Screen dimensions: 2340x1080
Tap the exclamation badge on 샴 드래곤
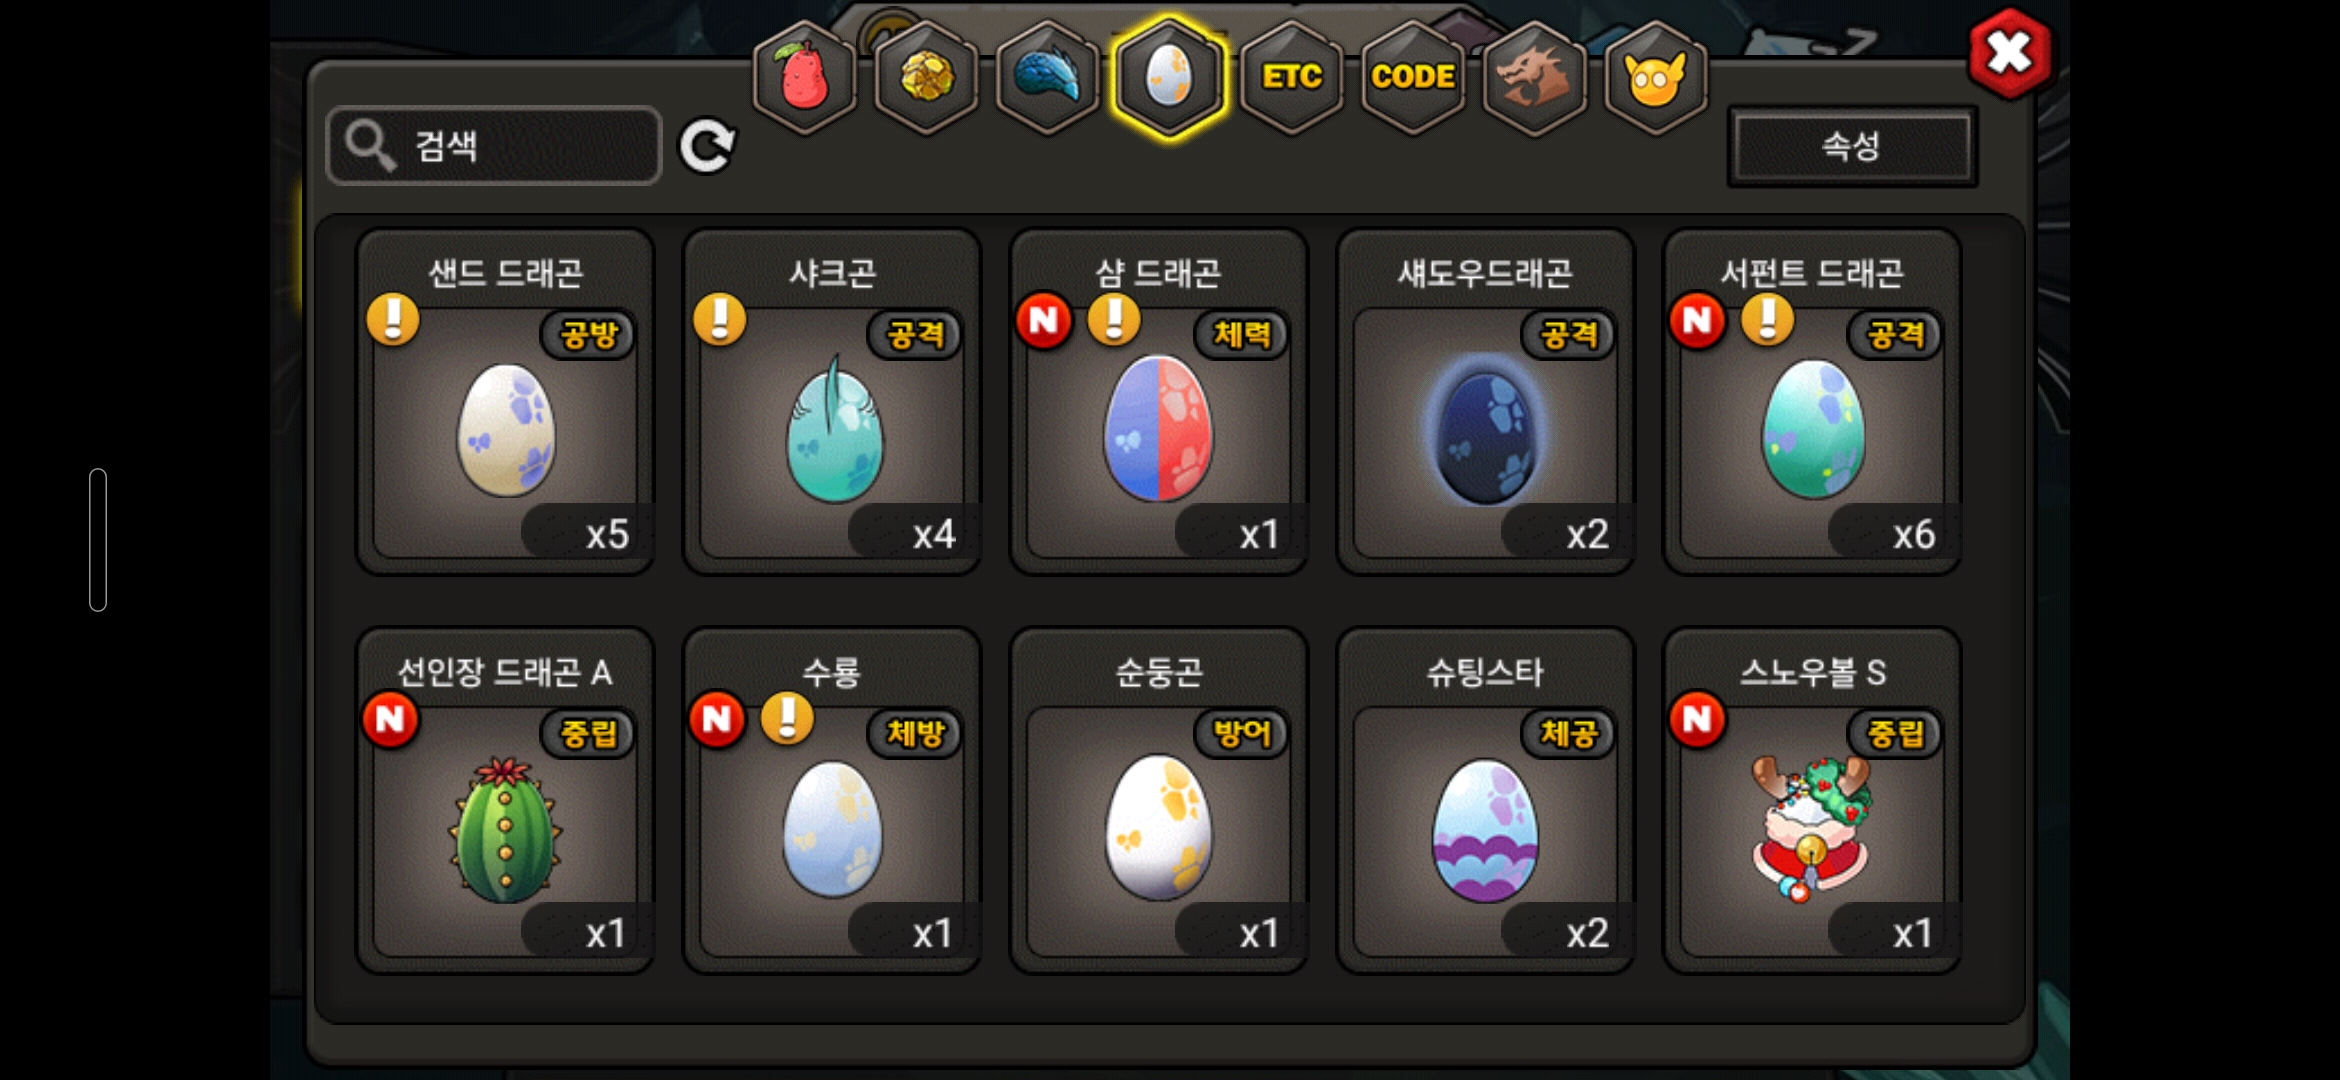(x=1114, y=320)
